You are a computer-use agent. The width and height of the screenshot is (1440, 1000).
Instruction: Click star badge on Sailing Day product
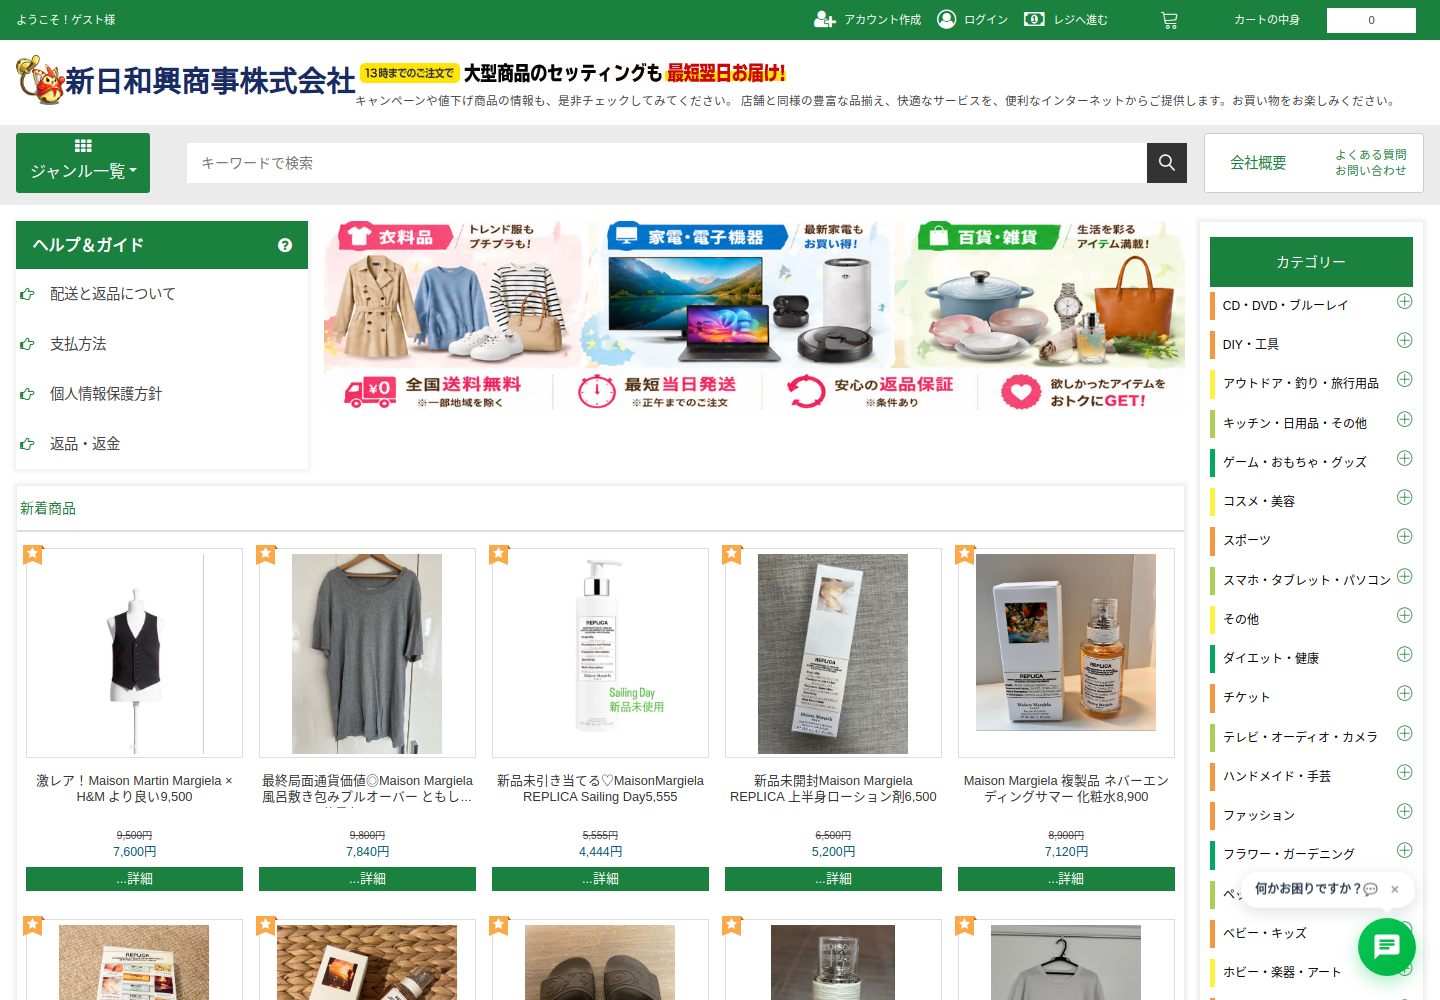click(499, 554)
